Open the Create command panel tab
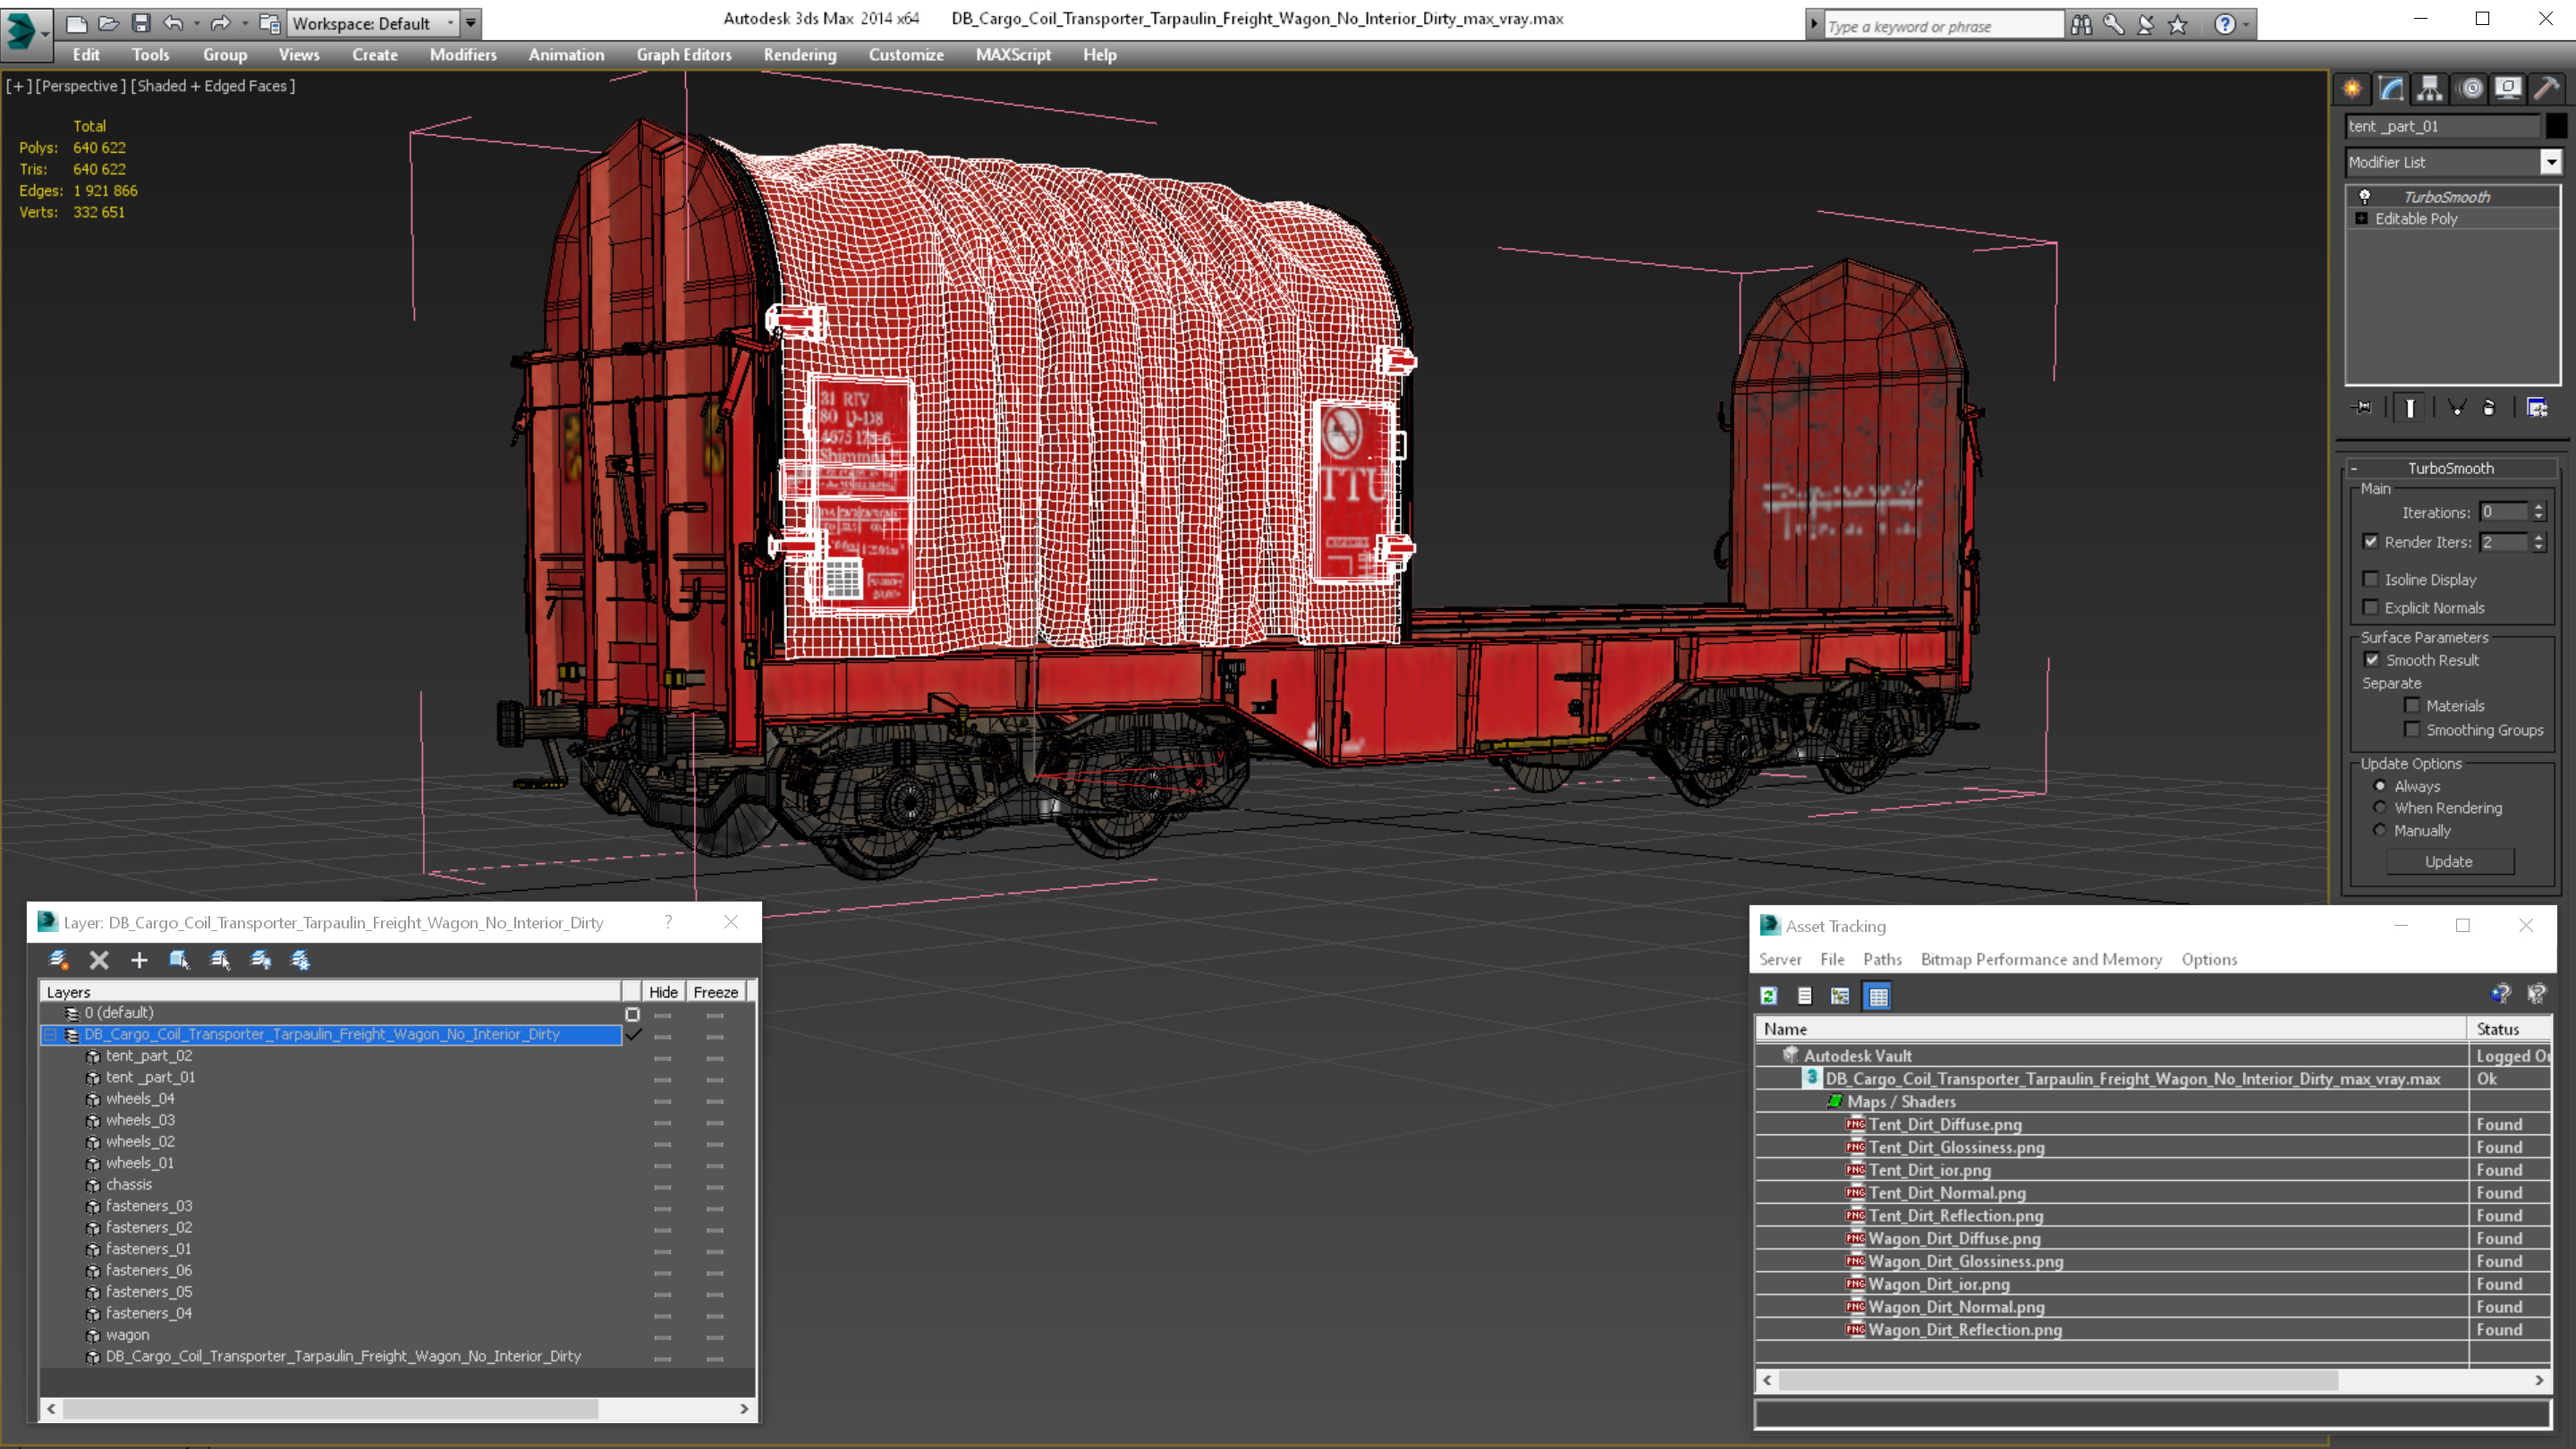This screenshot has height=1449, width=2576. point(2352,88)
